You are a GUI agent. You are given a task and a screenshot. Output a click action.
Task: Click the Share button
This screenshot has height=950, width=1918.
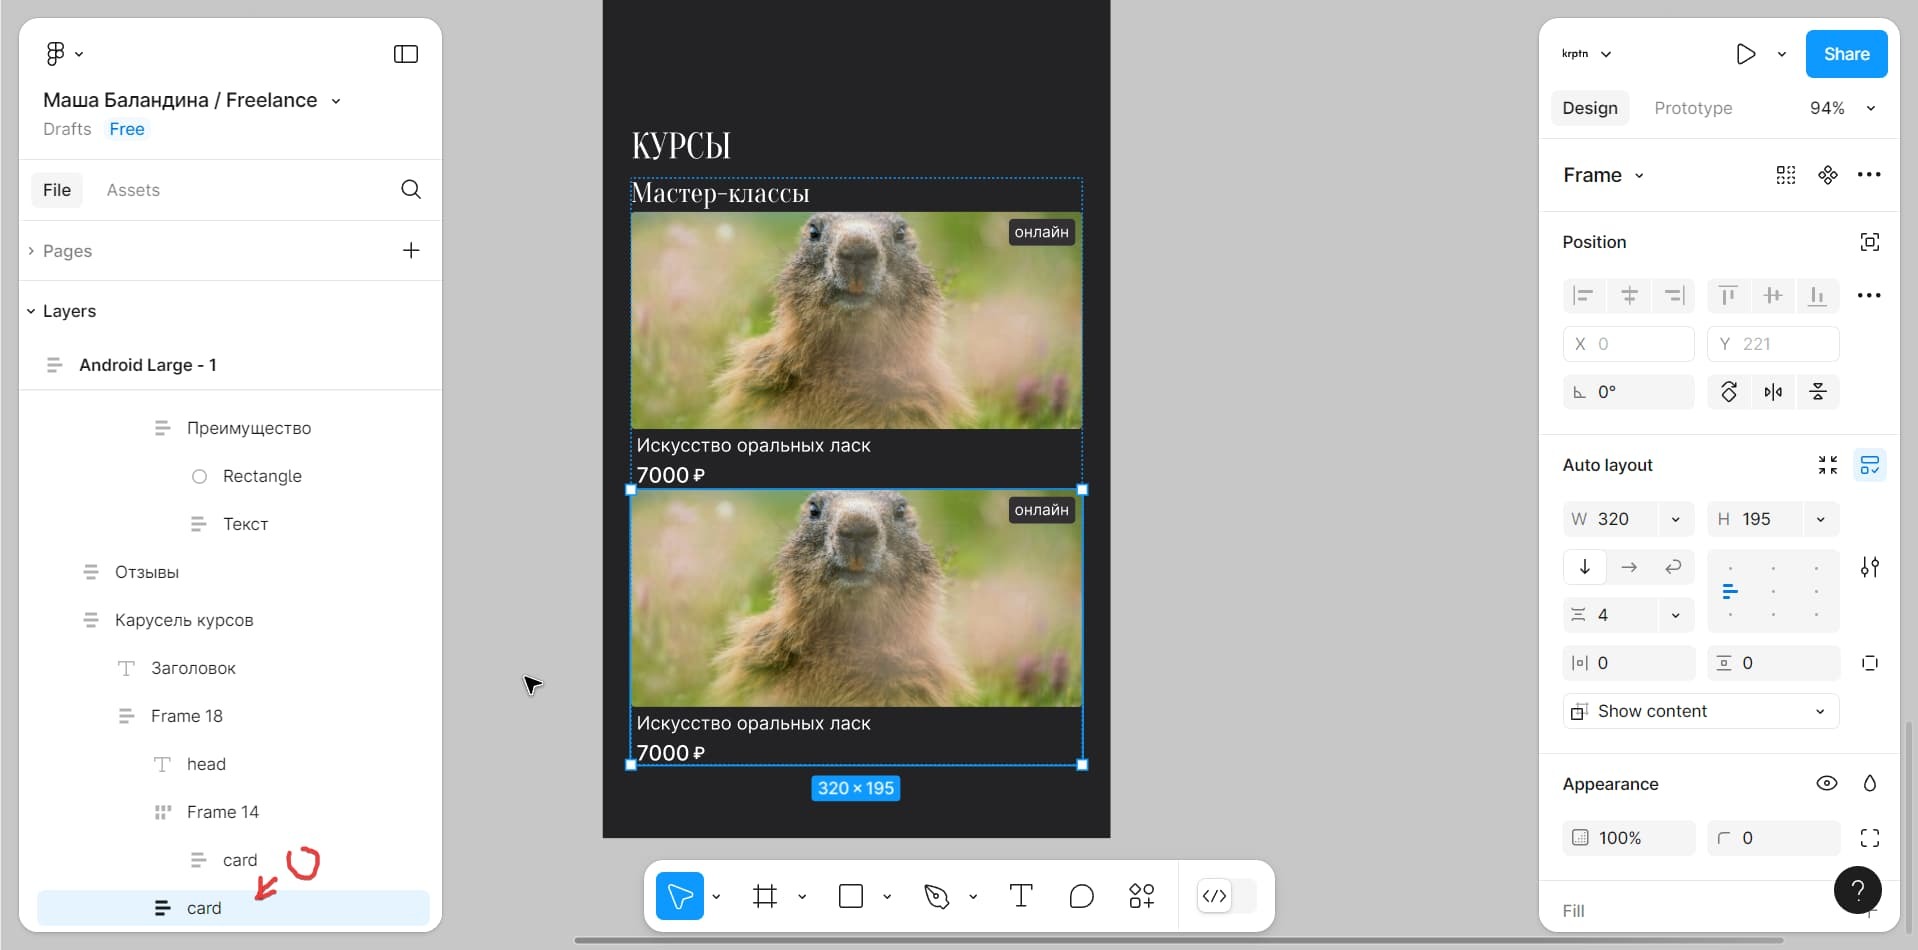[x=1846, y=54]
